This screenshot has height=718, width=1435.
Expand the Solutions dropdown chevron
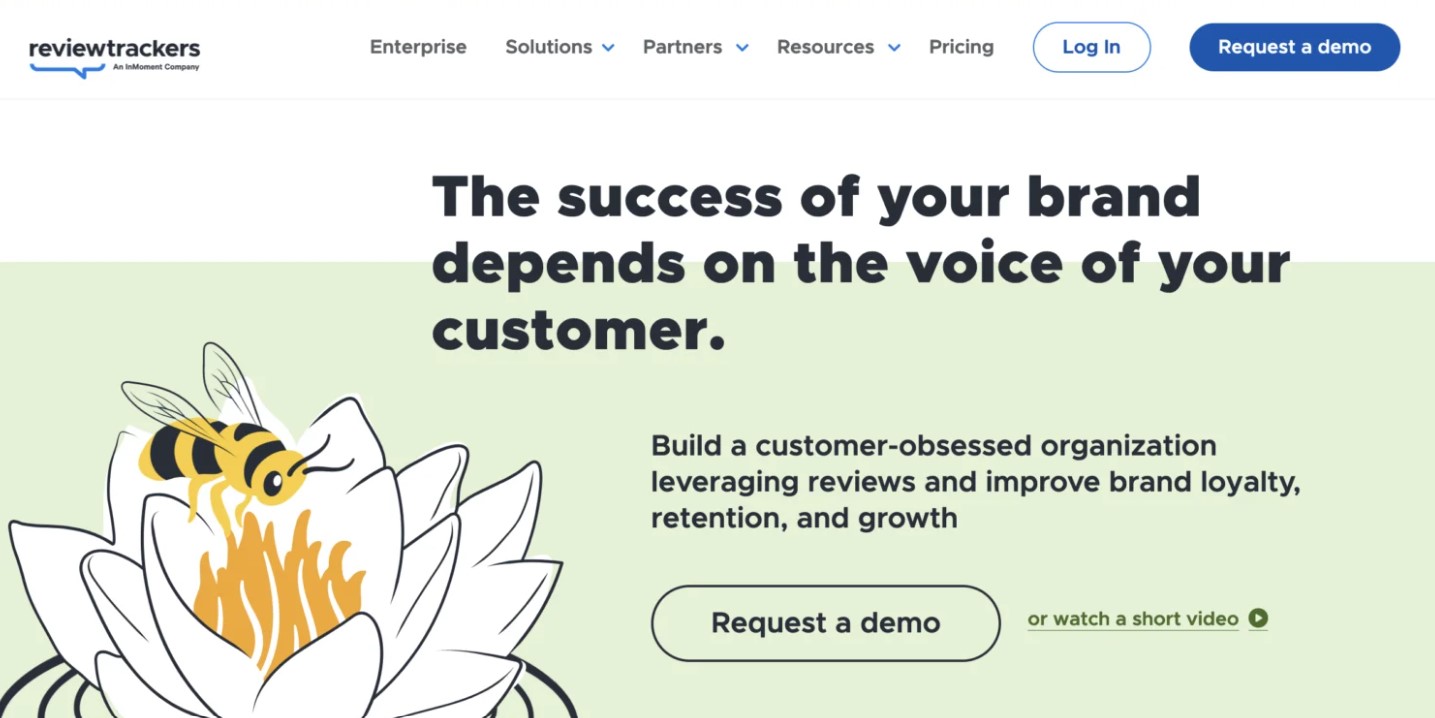(x=610, y=47)
